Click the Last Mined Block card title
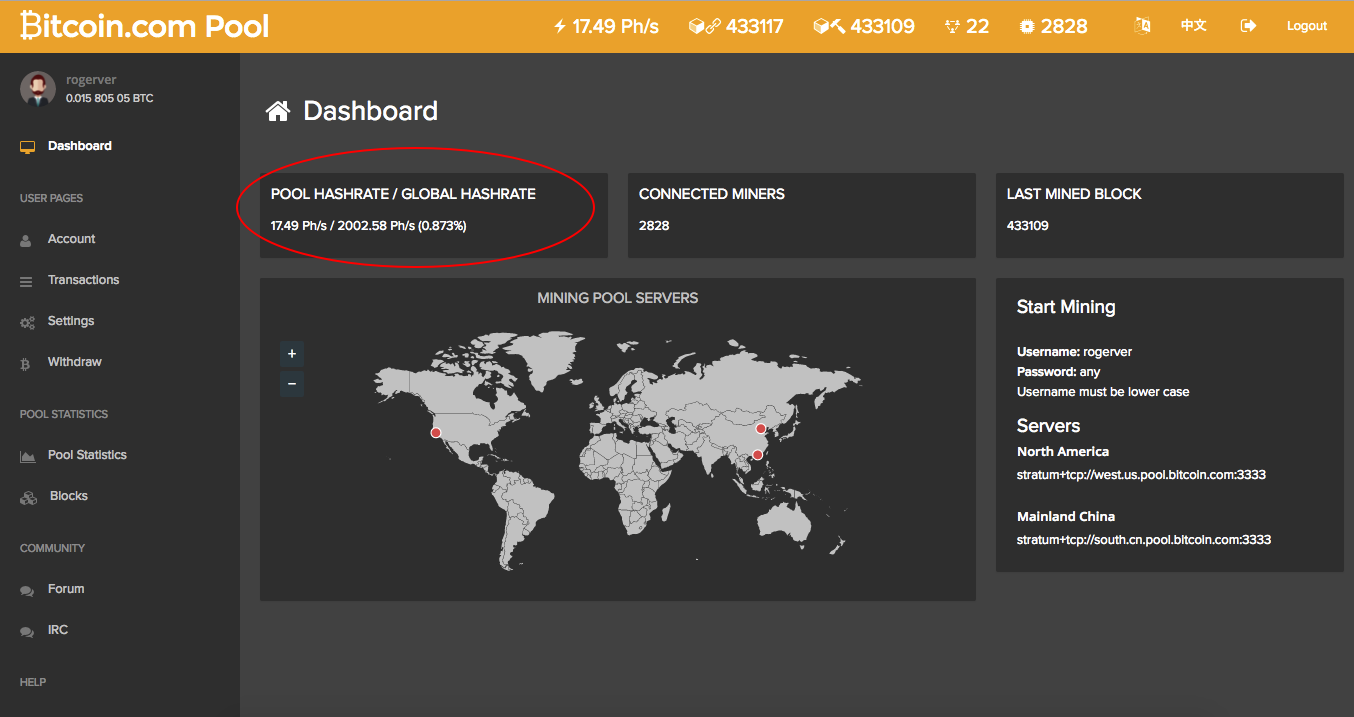 (1074, 194)
